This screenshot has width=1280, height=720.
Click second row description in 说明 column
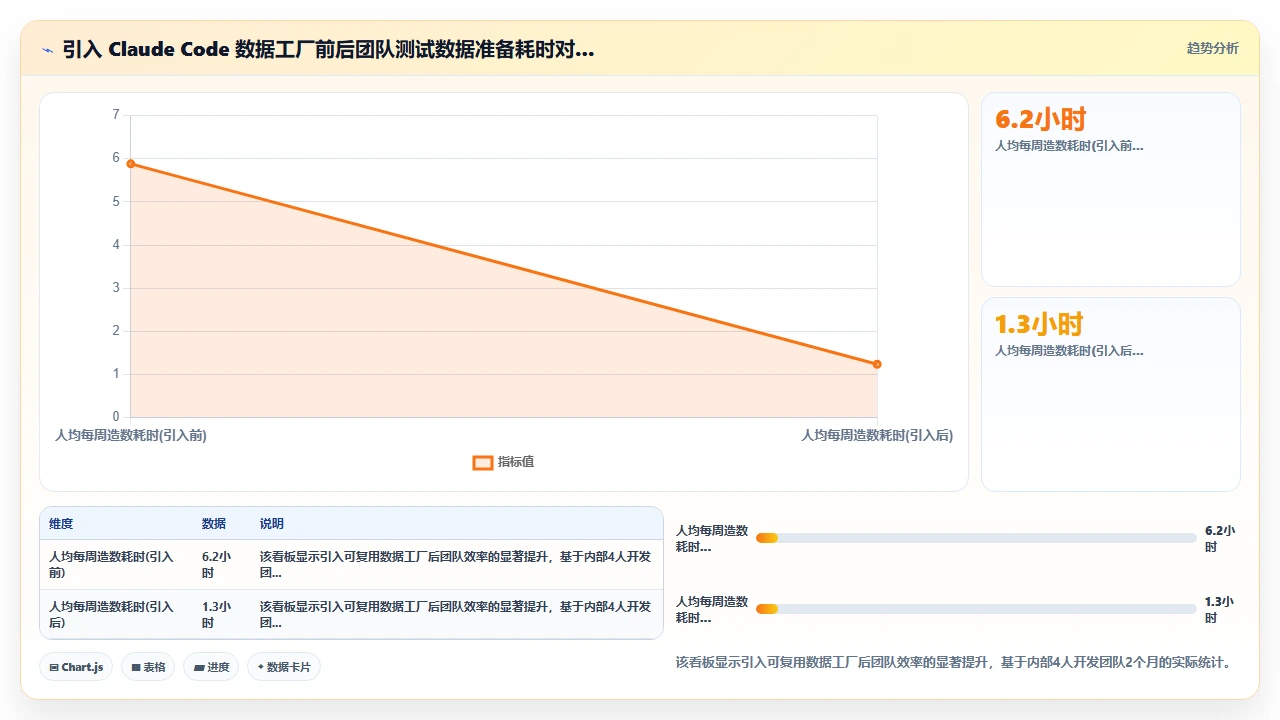pos(455,615)
